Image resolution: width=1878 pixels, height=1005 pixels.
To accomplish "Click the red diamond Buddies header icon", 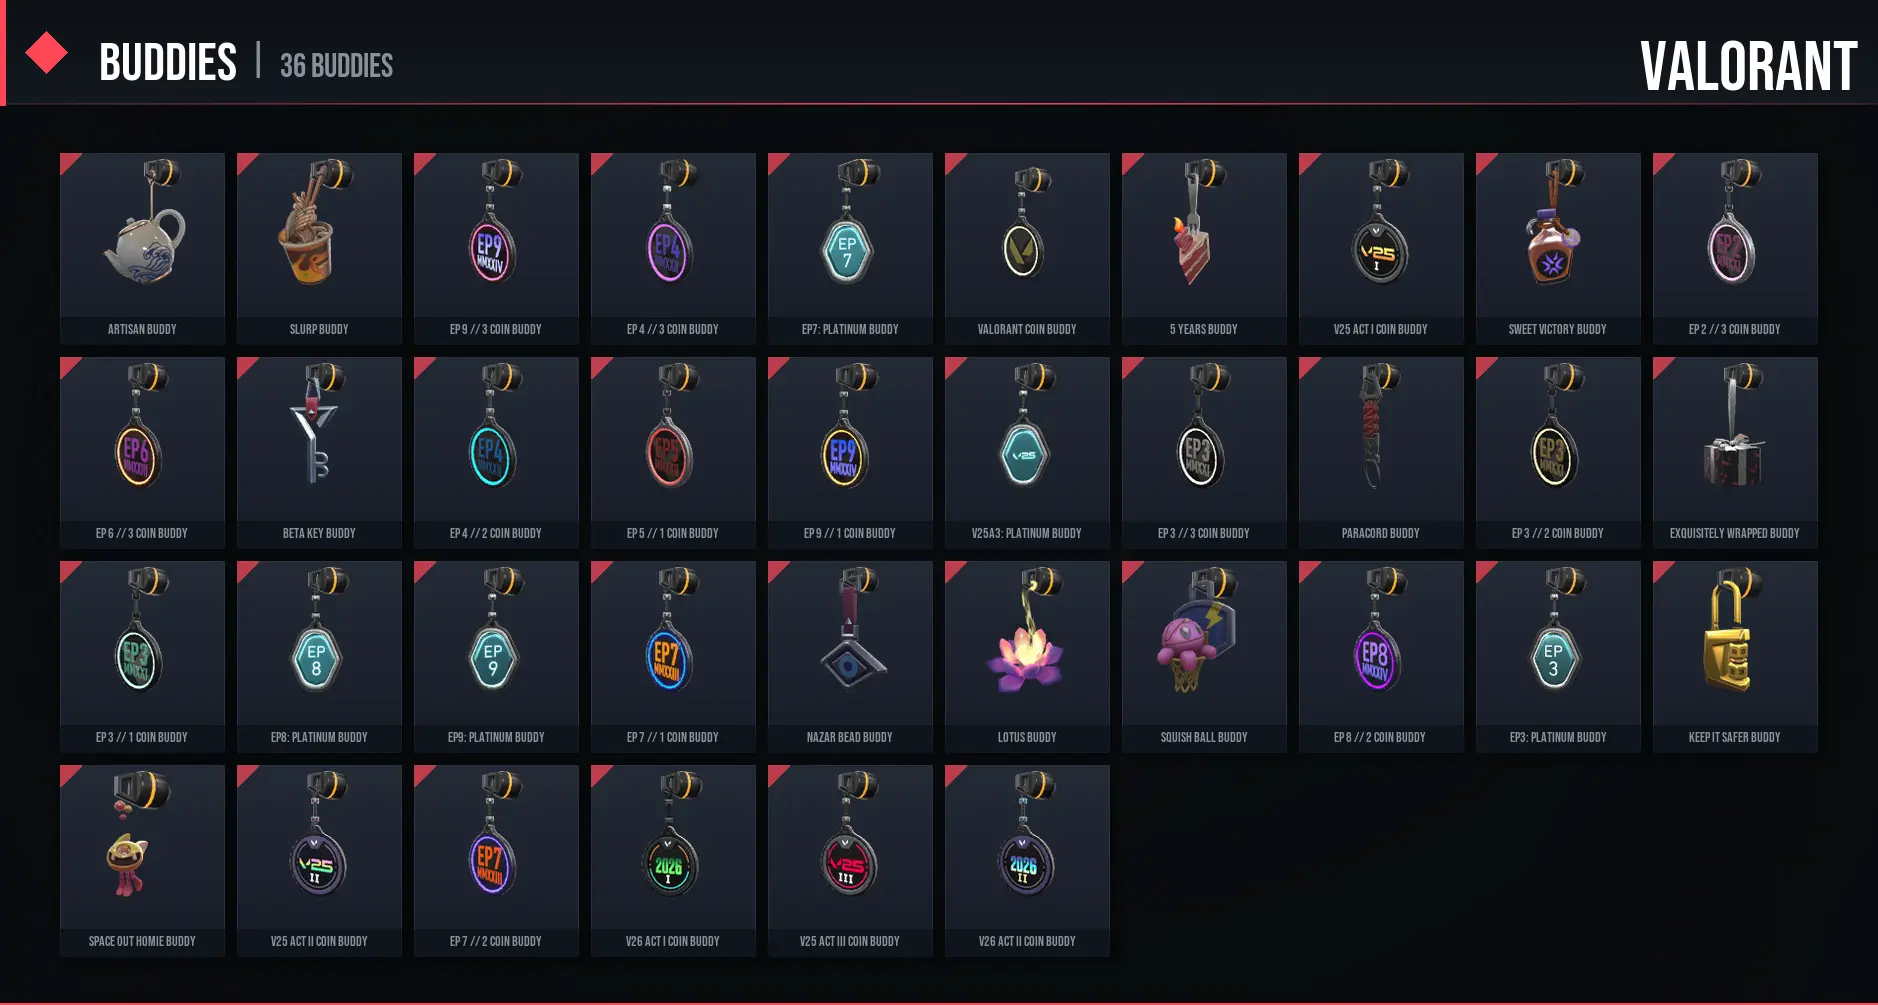I will click(x=46, y=53).
